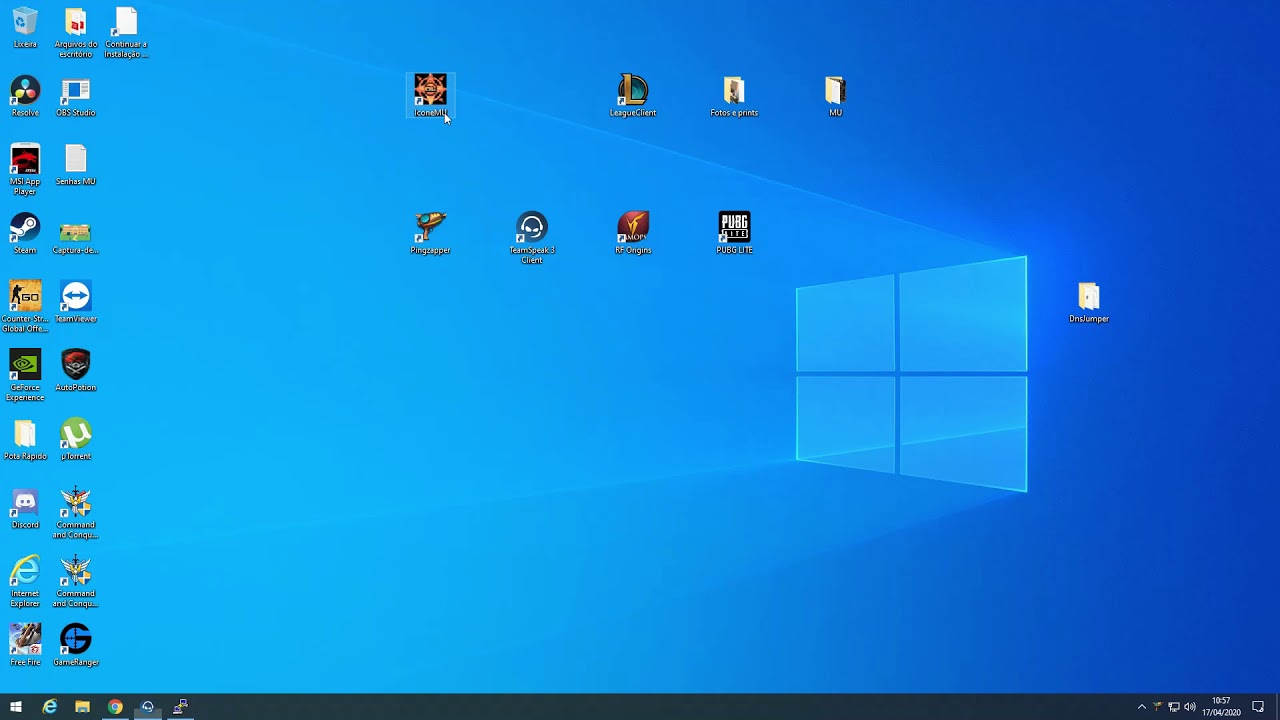Open MSI App Player
The width and height of the screenshot is (1280, 720).
25,169
